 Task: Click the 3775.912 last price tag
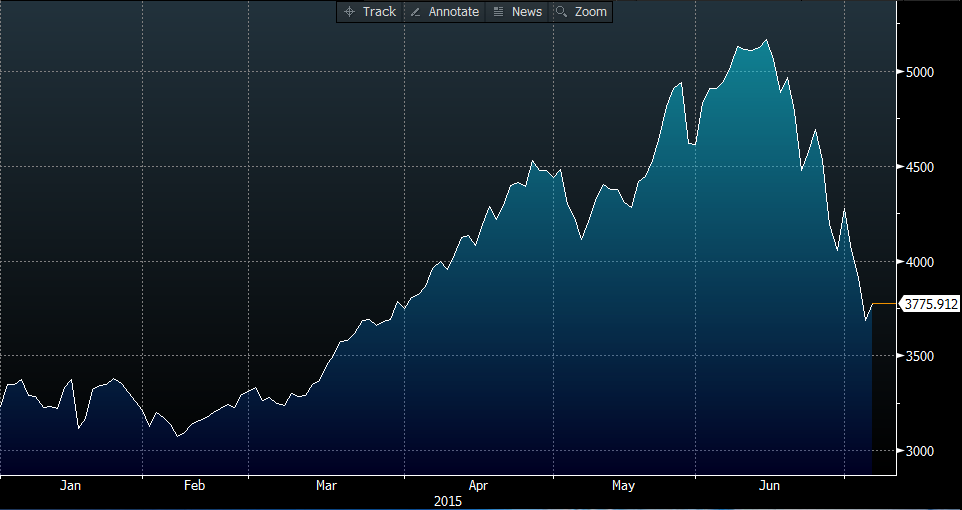coord(929,304)
